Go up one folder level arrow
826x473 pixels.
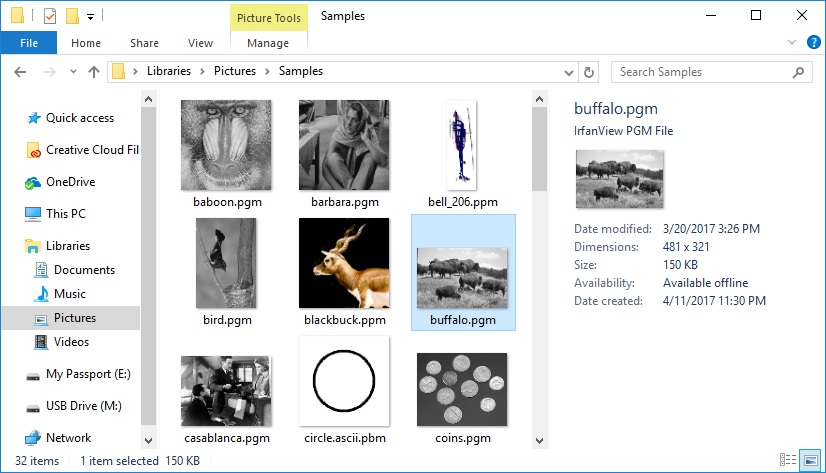(x=94, y=72)
